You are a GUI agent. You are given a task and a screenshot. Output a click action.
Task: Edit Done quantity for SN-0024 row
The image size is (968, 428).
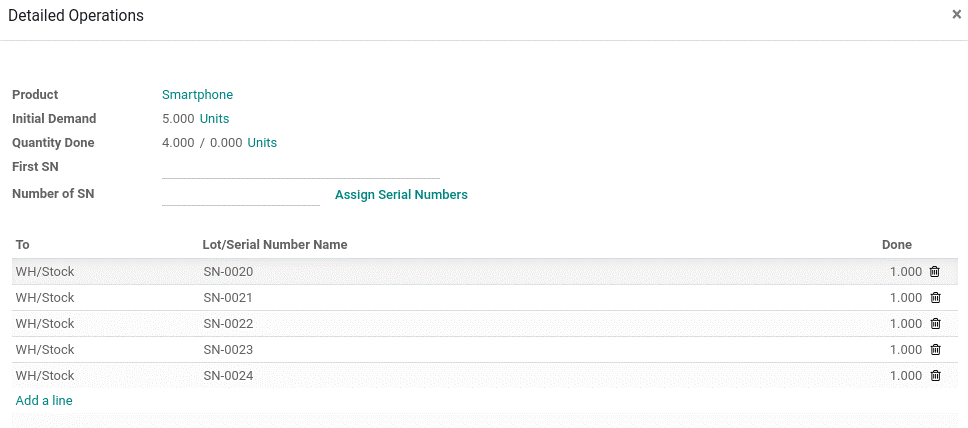[906, 376]
